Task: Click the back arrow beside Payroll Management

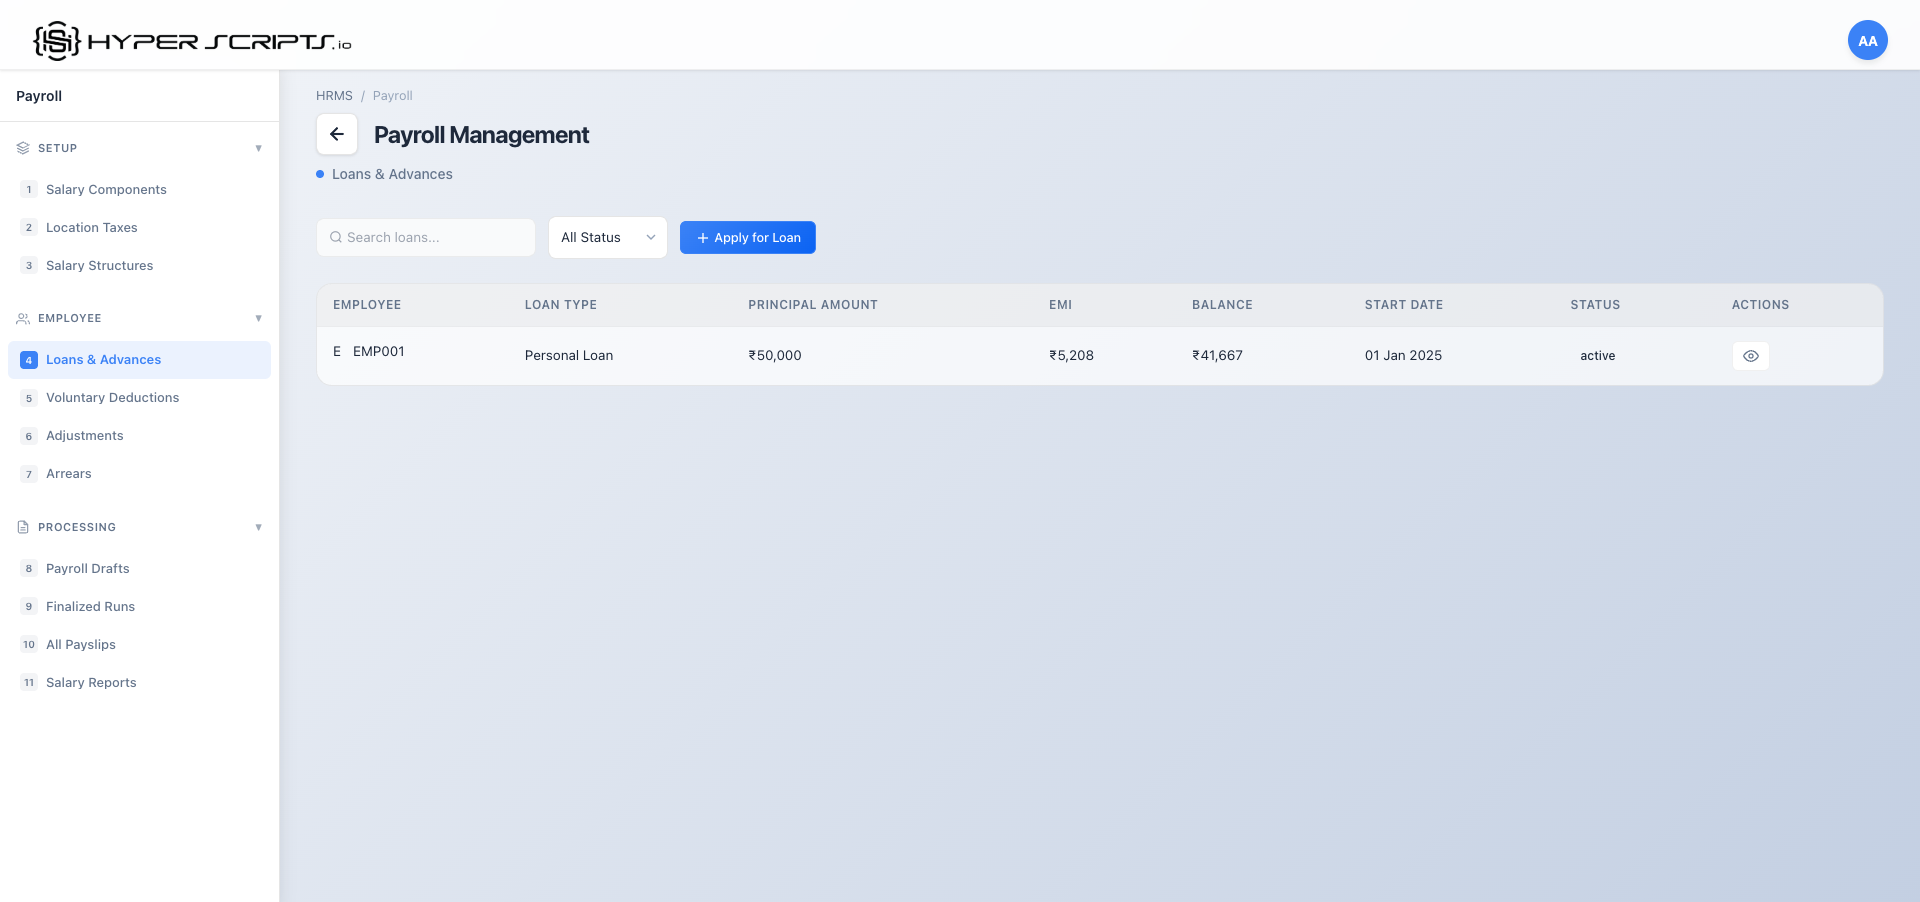Action: pos(336,134)
